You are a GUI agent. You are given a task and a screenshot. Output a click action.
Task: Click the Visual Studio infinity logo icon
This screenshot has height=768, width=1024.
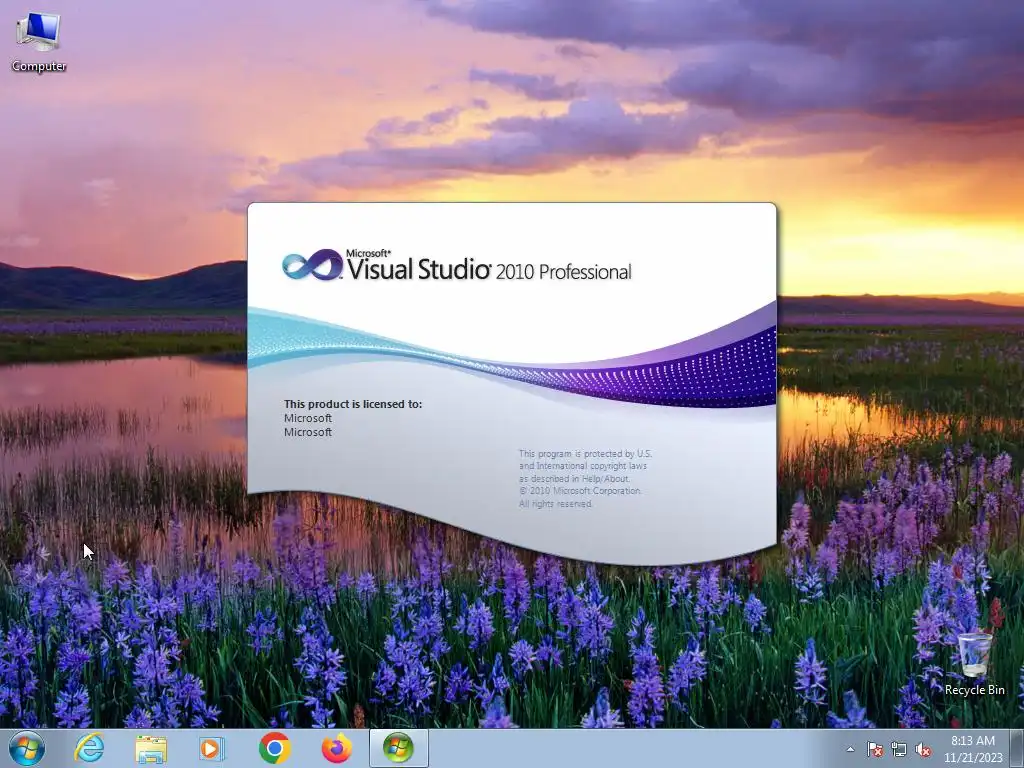point(312,265)
